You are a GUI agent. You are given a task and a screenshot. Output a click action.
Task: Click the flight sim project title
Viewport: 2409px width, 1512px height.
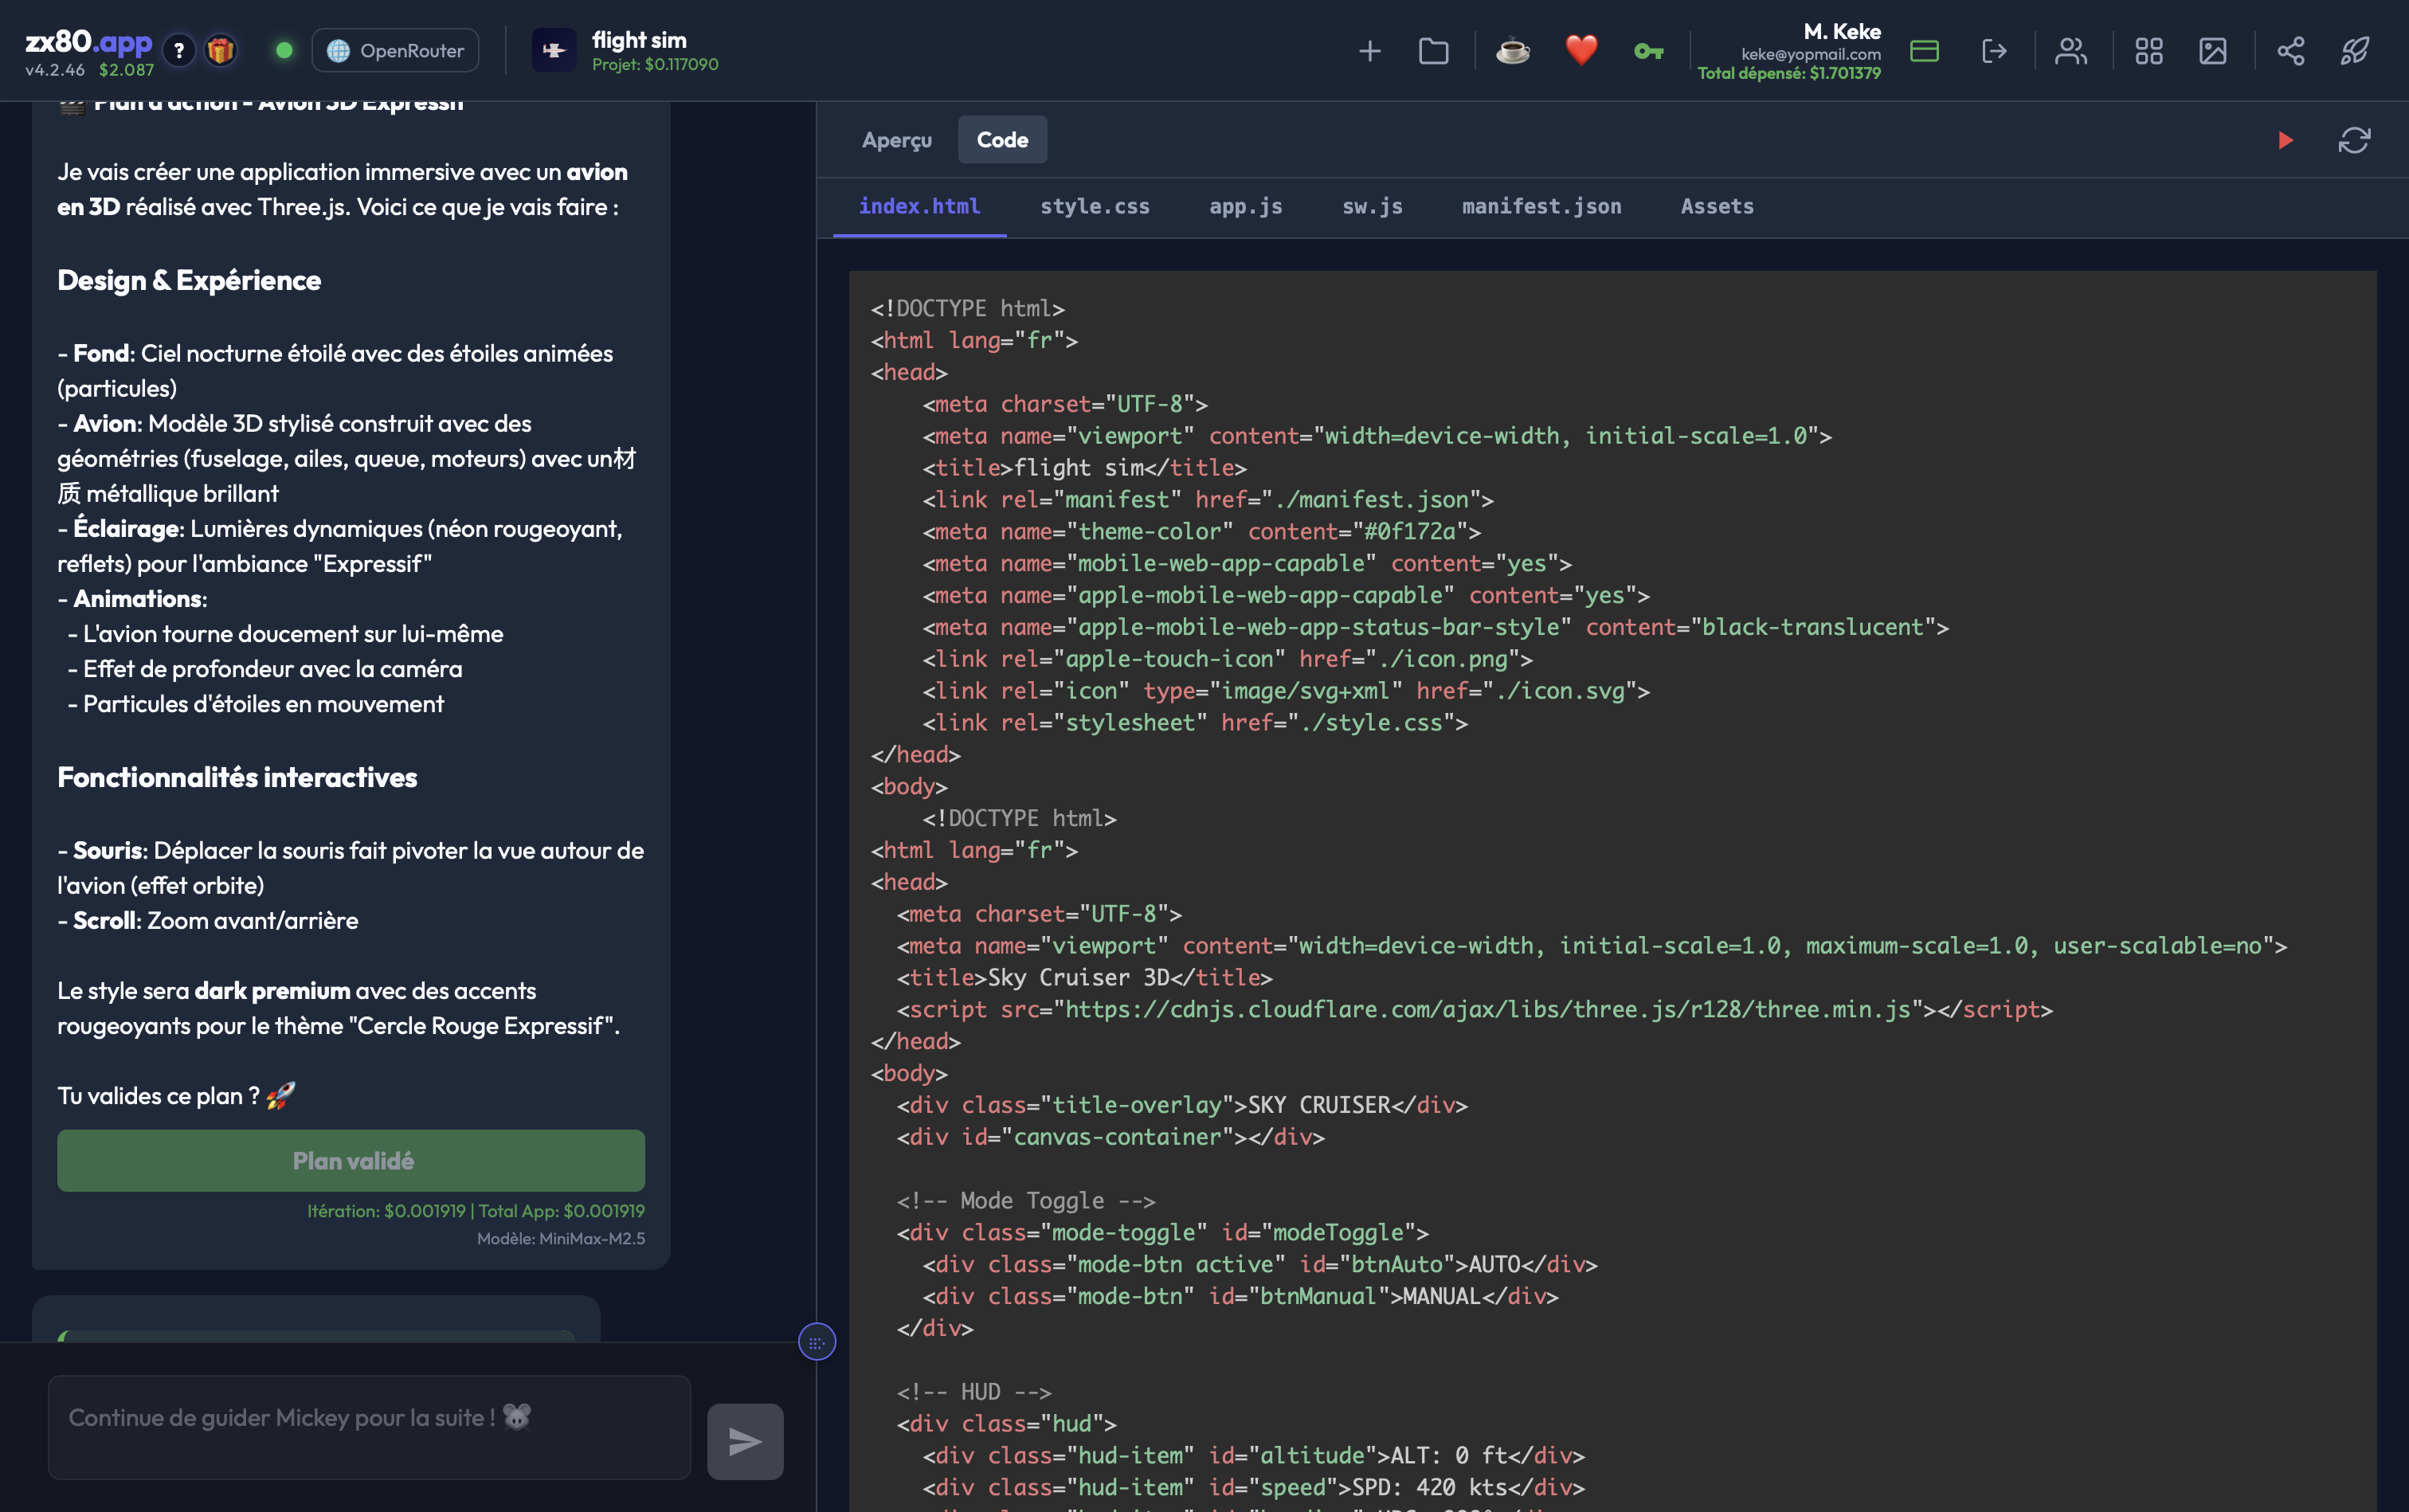(639, 40)
